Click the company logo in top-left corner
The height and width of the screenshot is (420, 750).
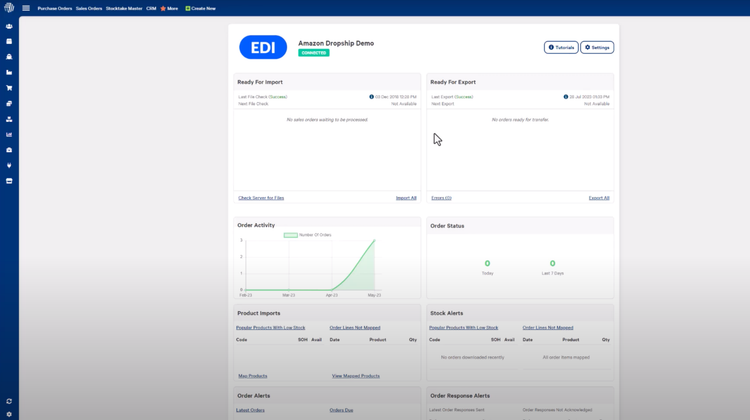(x=9, y=8)
